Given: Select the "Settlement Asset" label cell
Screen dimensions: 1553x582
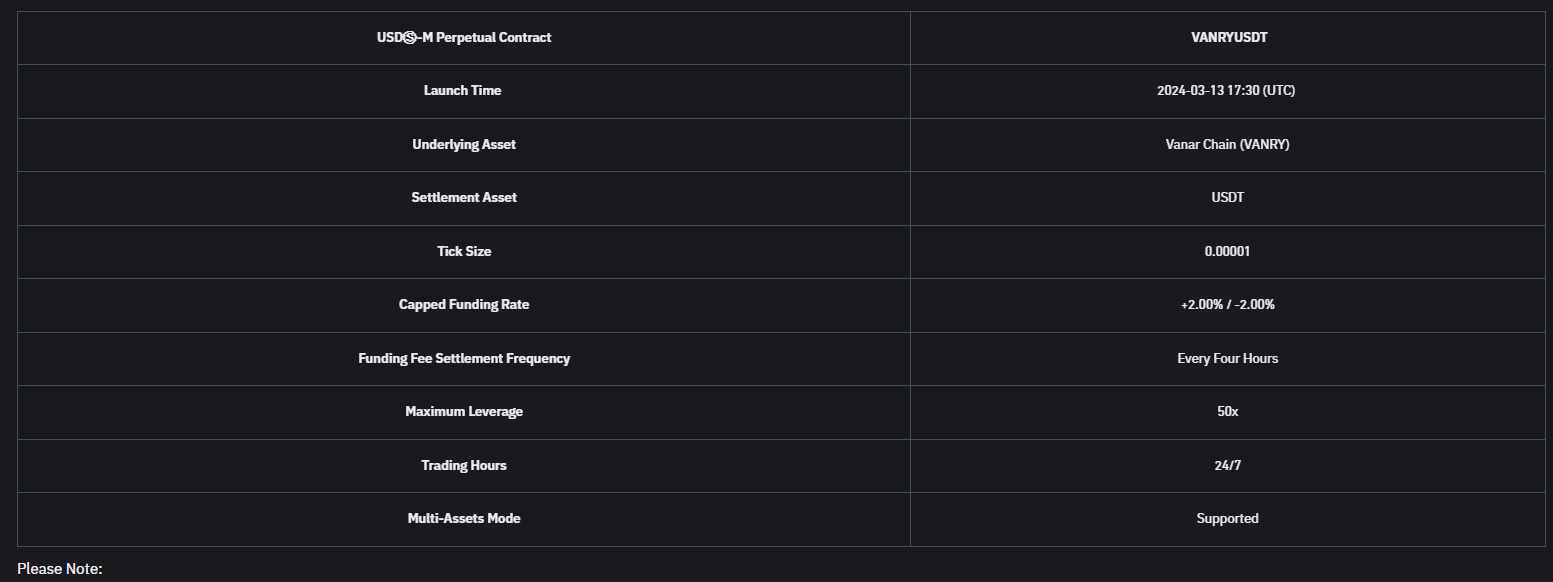Looking at the screenshot, I should tap(464, 198).
